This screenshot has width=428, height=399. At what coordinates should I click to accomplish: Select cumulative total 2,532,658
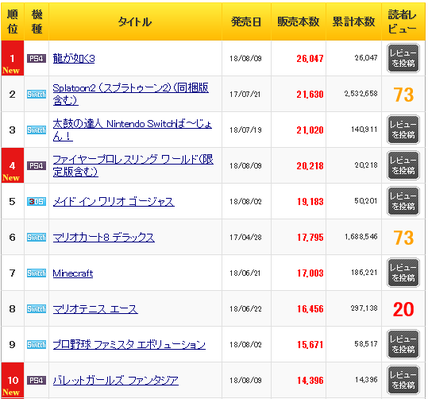coord(361,94)
